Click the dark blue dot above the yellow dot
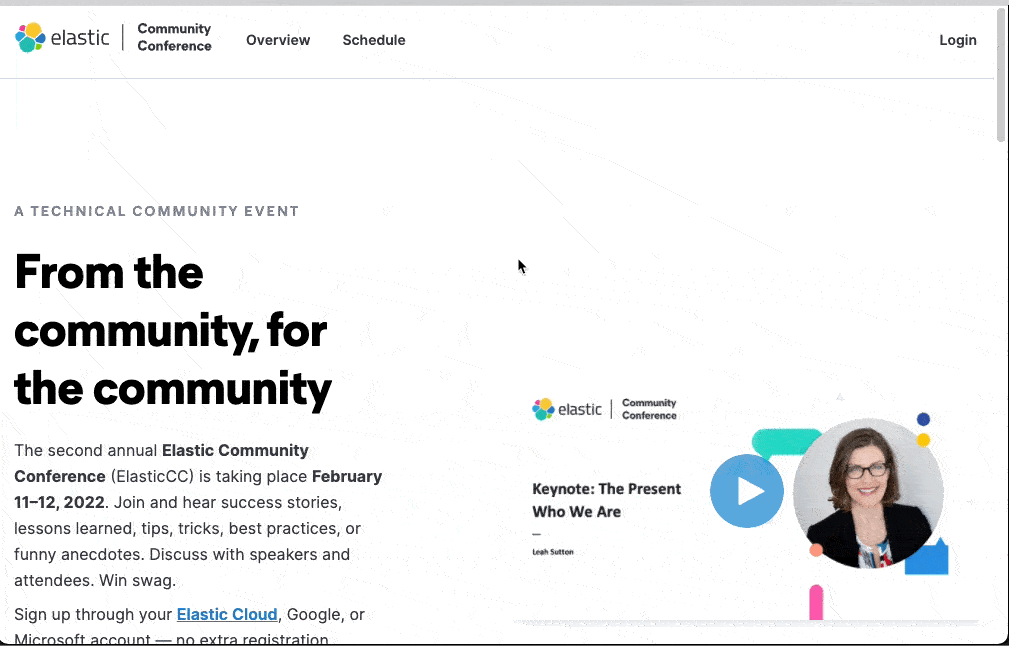Screen dimensions: 1009x646 tap(921, 419)
